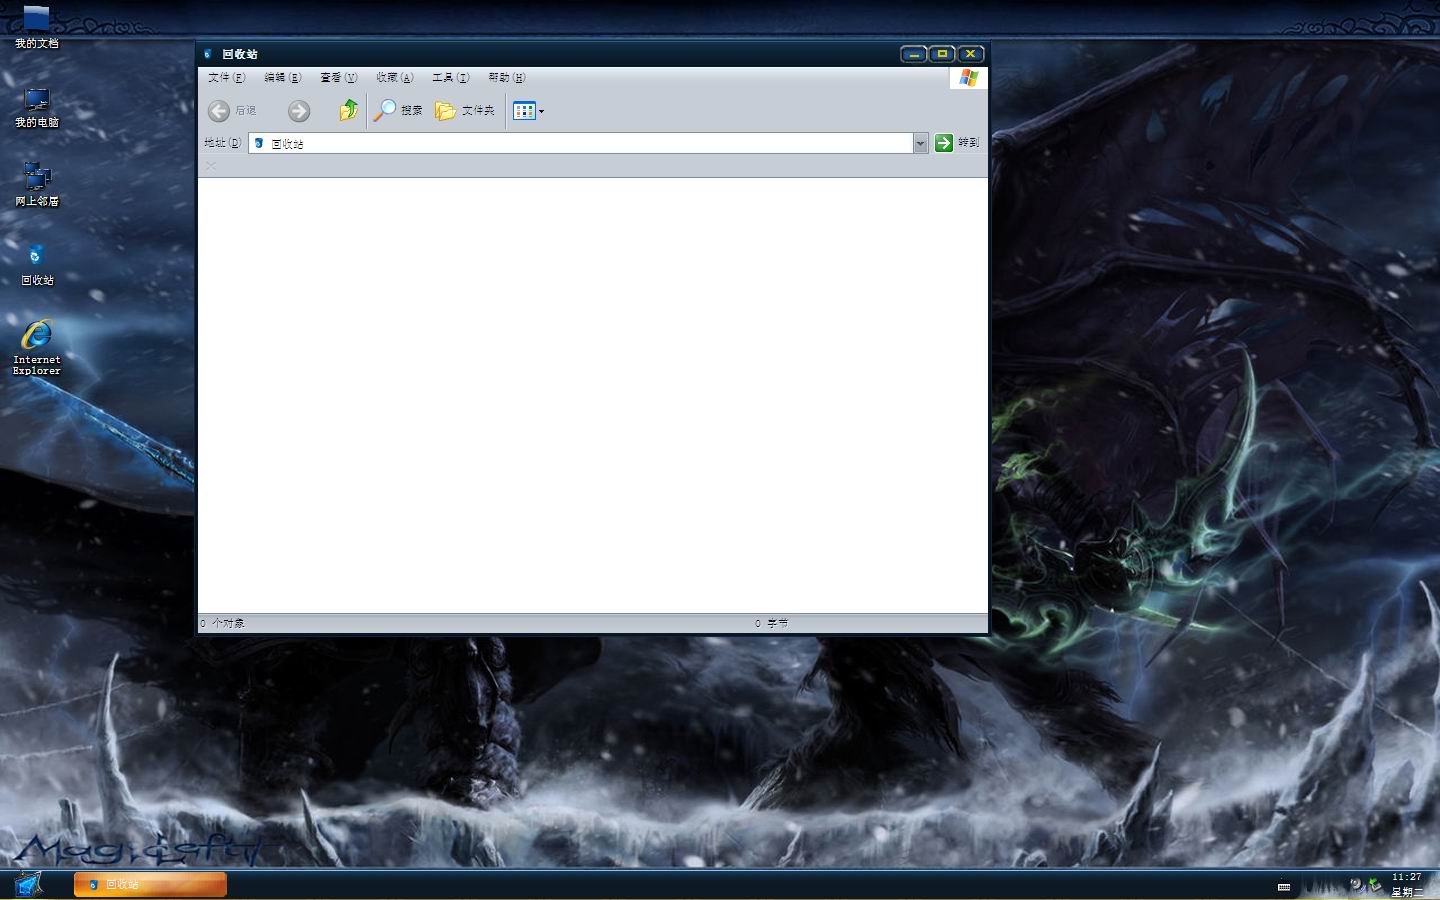Screen dimensions: 1440x900
Task: Click the '0 个对象' status bar text
Action: (x=222, y=623)
